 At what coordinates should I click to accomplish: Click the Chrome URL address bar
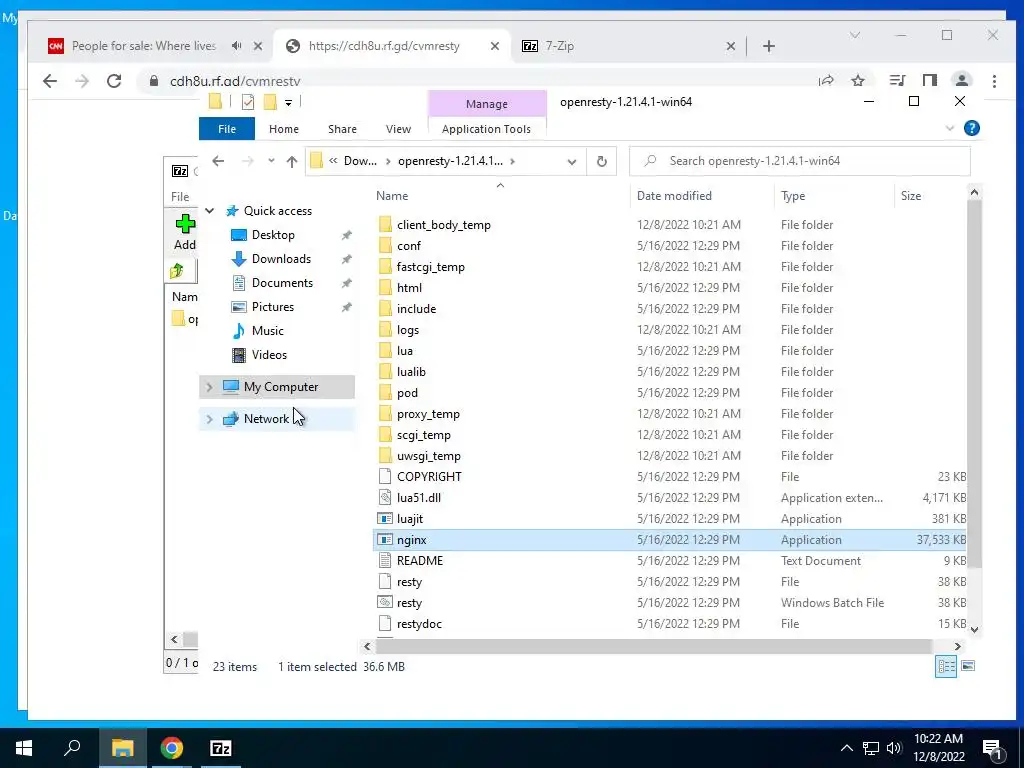coord(477,81)
